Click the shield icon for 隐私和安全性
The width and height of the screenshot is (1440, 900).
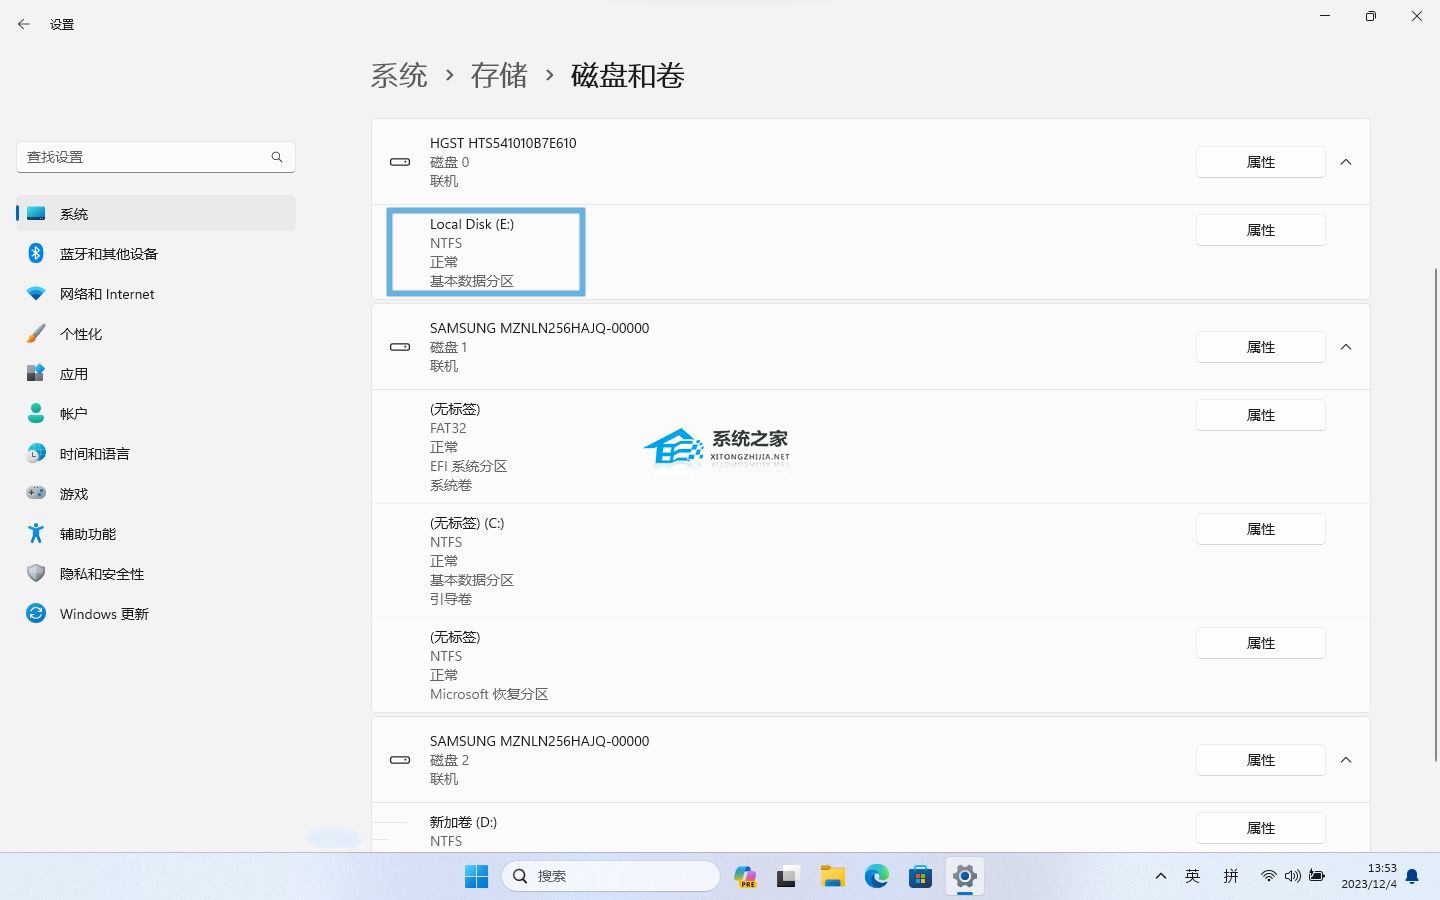pyautogui.click(x=36, y=574)
